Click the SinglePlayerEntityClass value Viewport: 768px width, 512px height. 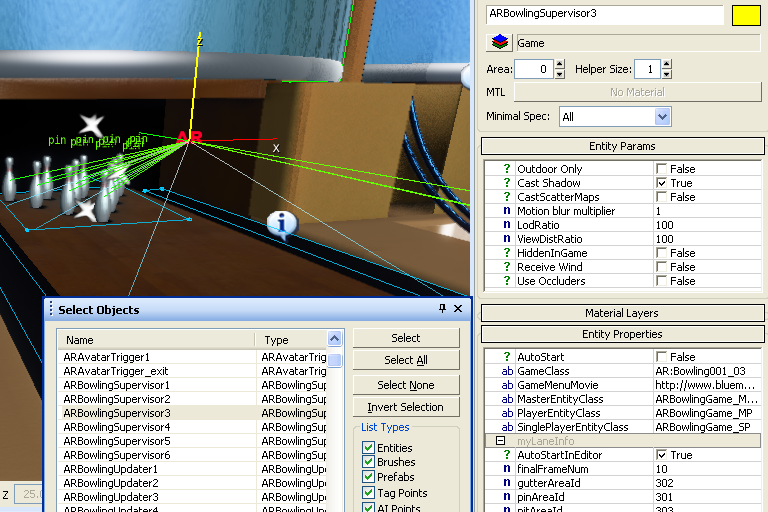click(x=707, y=427)
